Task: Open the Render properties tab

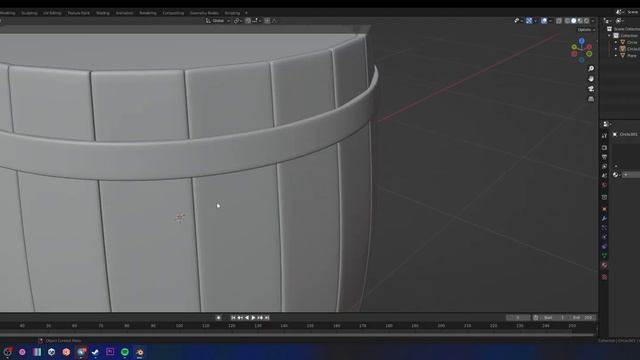Action: [x=604, y=148]
